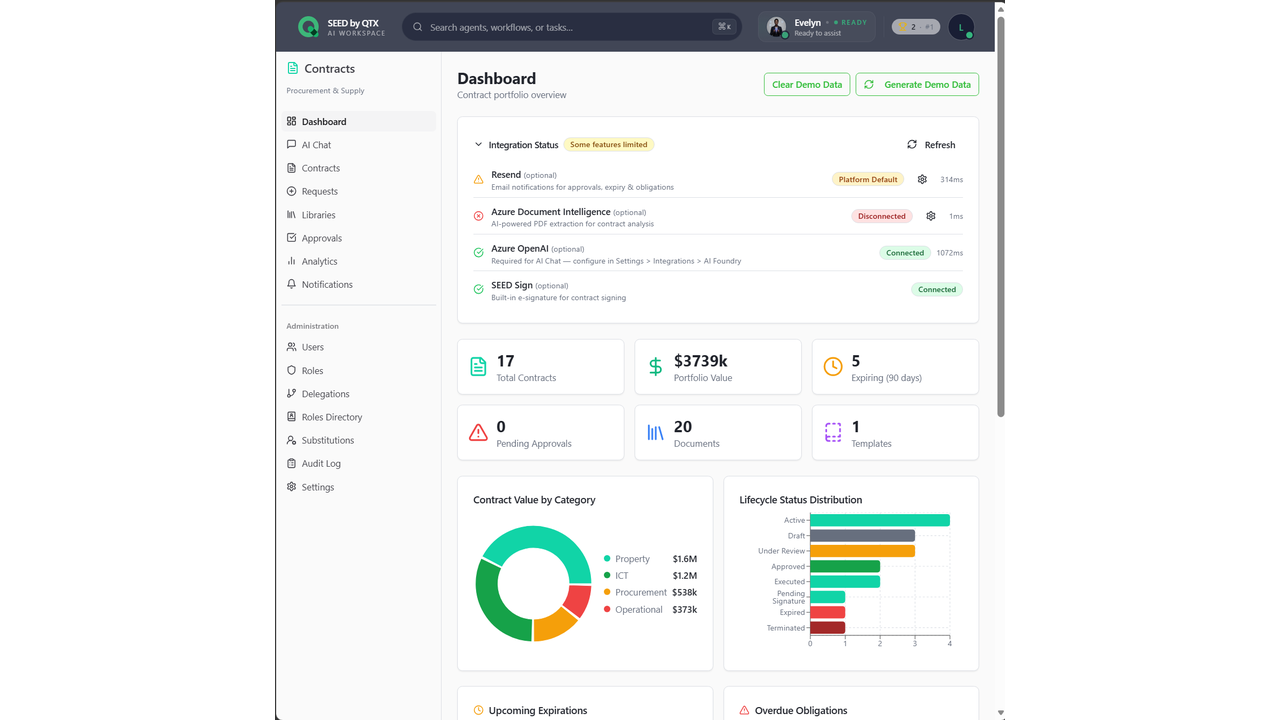Click the Under Review bar
The width and height of the screenshot is (1280, 720).
862,551
